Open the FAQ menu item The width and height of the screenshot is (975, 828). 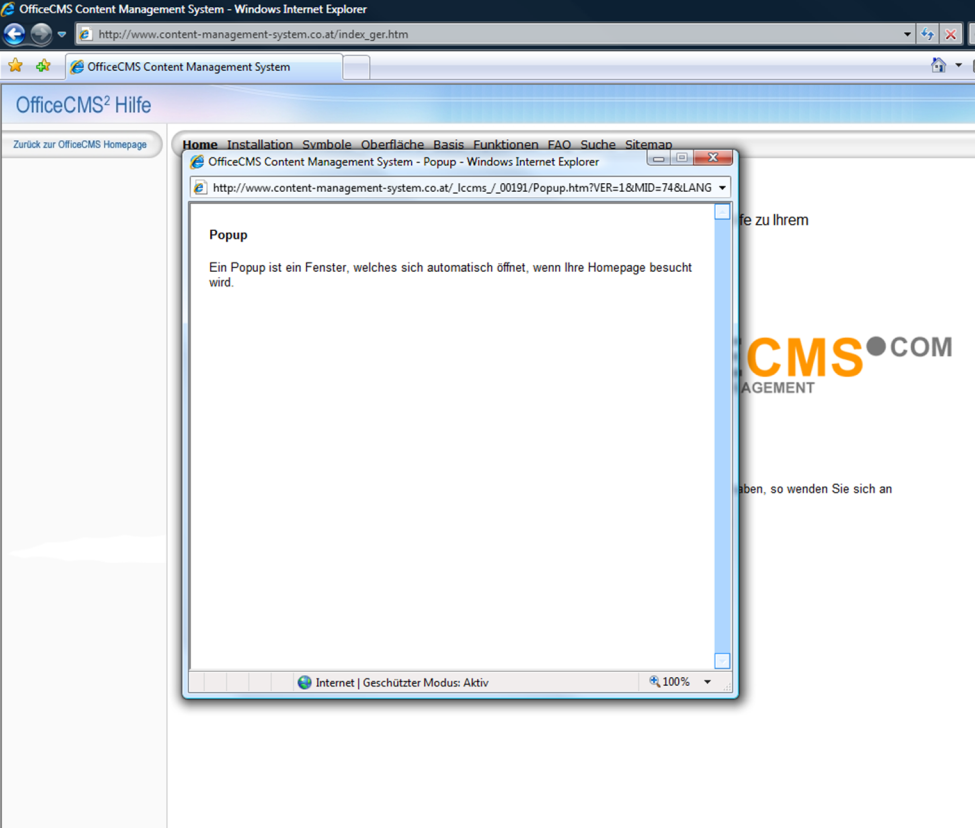click(x=559, y=144)
